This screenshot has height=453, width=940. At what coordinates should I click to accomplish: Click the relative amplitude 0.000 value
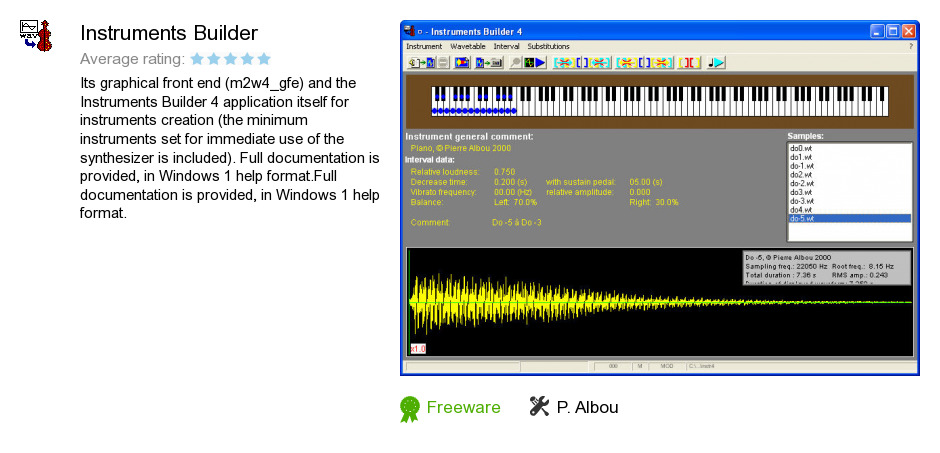[x=640, y=192]
